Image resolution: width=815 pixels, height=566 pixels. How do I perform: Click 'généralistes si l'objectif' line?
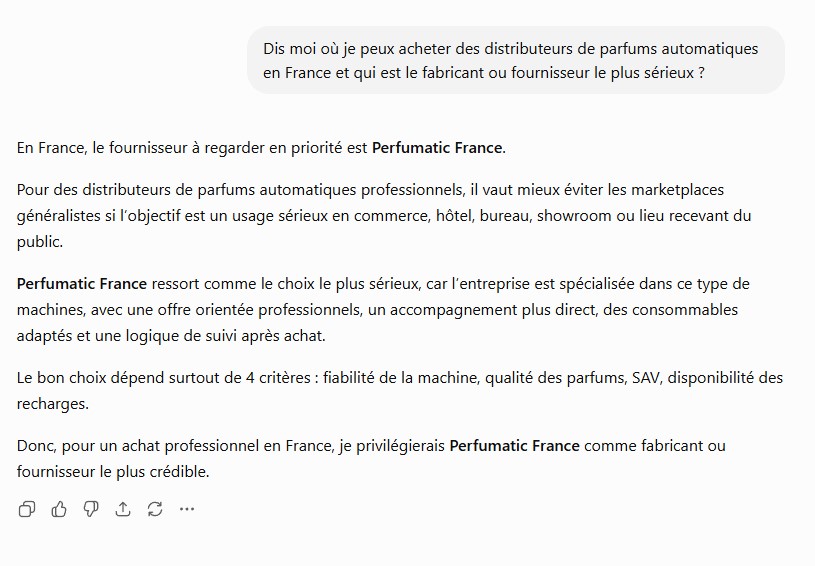coord(384,216)
